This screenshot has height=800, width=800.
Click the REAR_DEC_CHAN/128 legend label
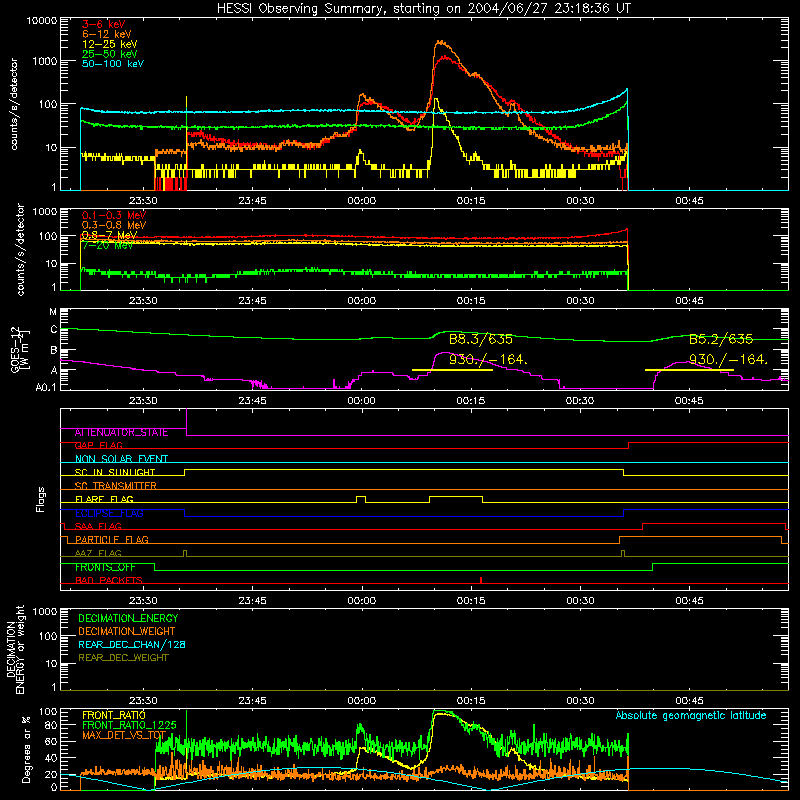click(x=132, y=644)
